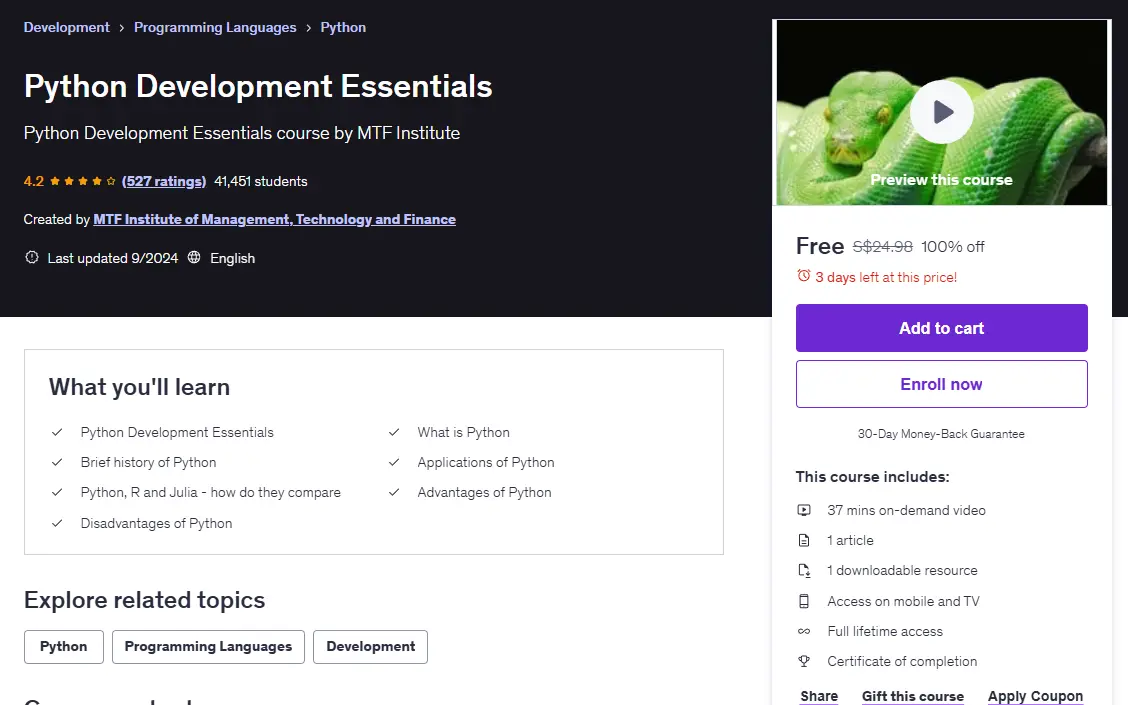Click the mobile access icon
The width and height of the screenshot is (1128, 705).
[804, 601]
